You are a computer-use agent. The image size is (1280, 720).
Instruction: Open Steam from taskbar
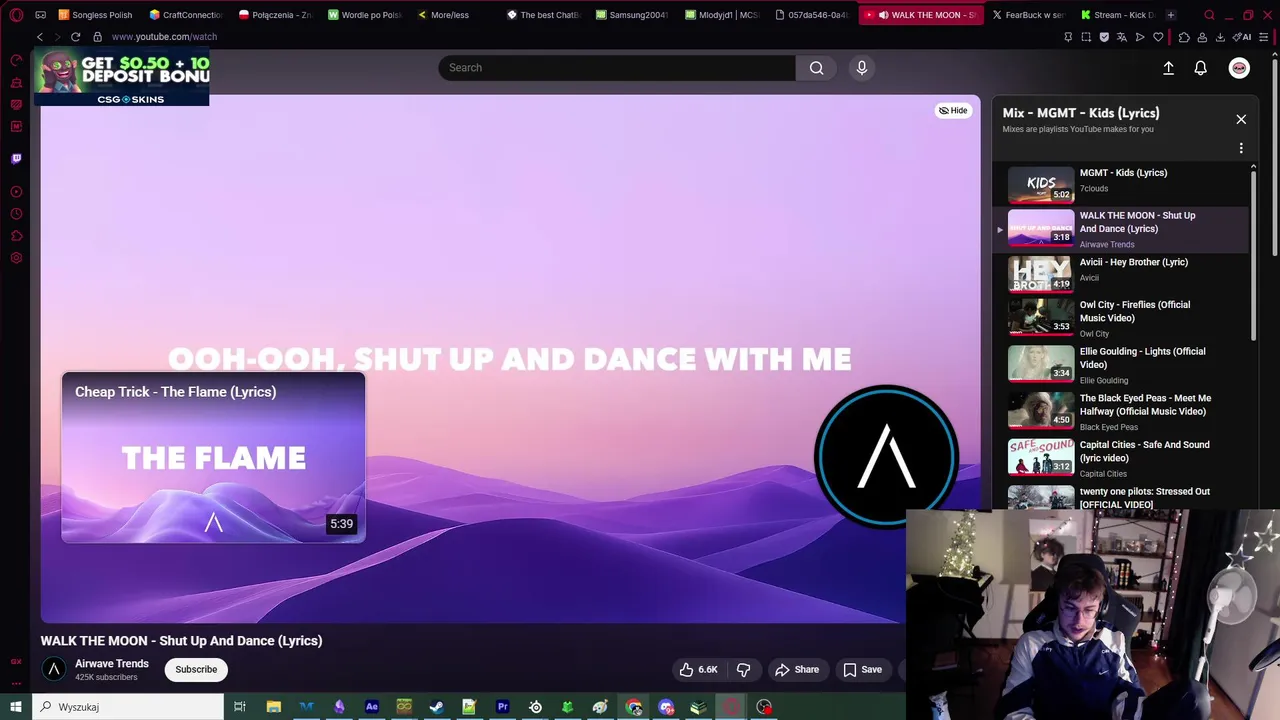click(437, 707)
